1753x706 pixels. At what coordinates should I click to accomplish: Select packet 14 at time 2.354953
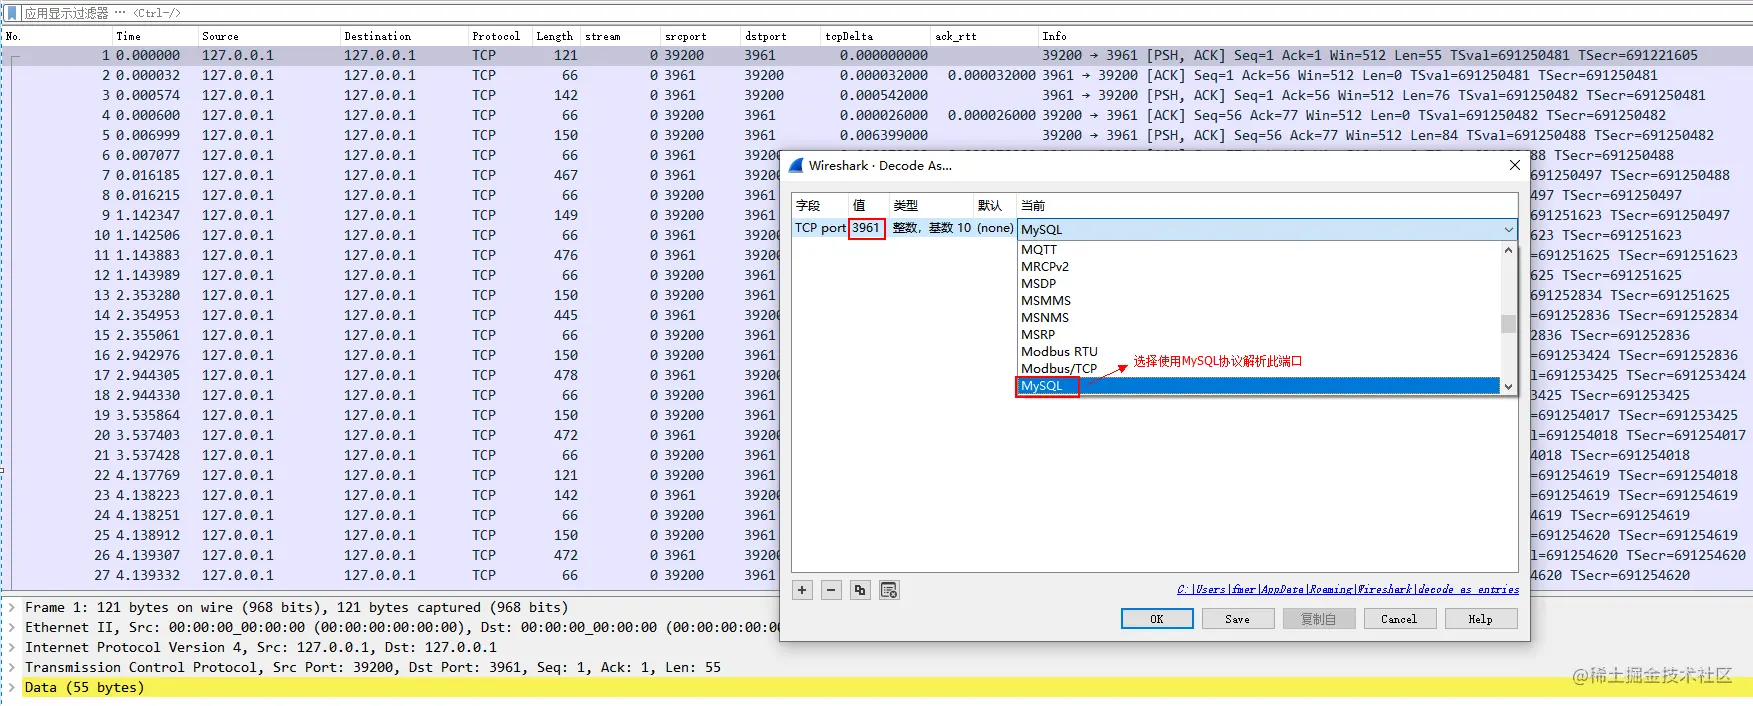[x=390, y=315]
